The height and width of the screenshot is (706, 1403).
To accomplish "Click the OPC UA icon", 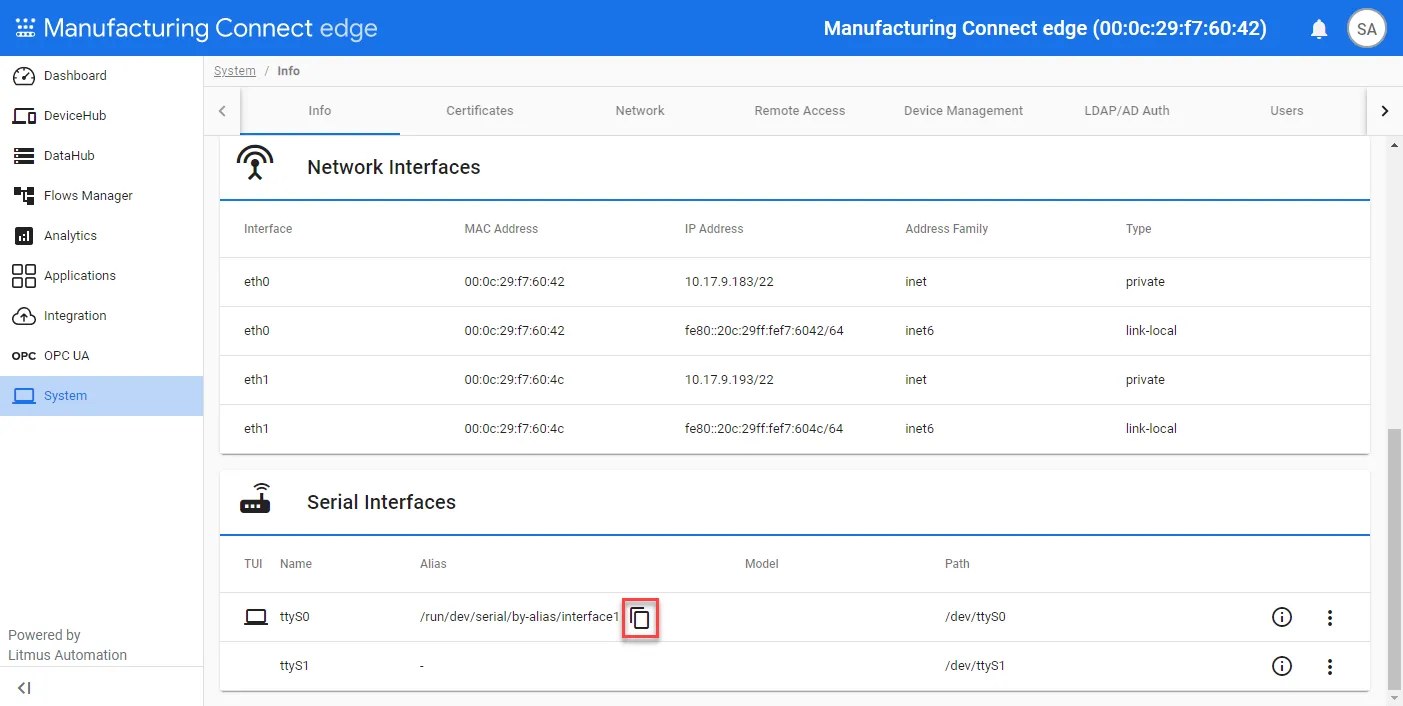I will click(24, 356).
